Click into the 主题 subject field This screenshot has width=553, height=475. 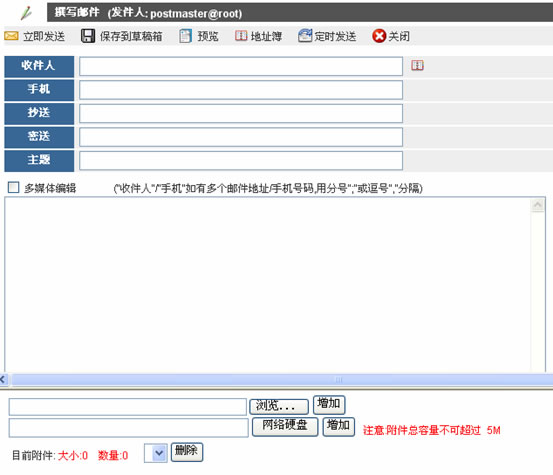pyautogui.click(x=241, y=160)
